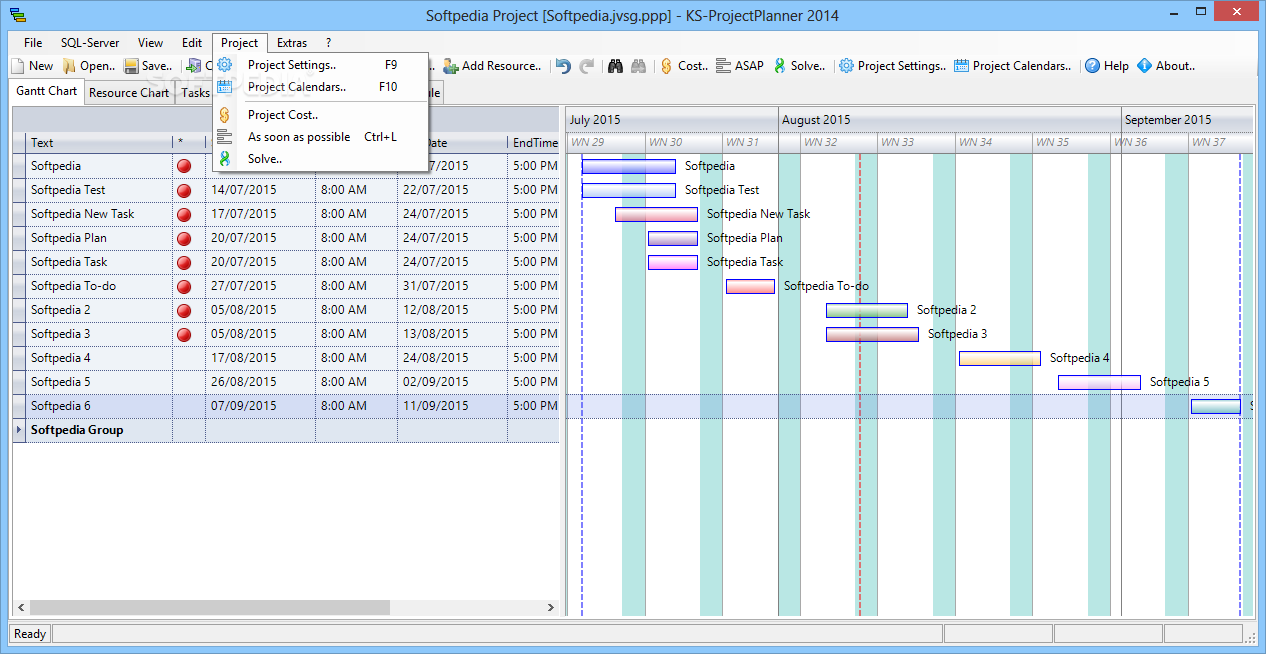Open Find with the dark binoculars icon
The height and width of the screenshot is (654, 1266).
pos(615,66)
